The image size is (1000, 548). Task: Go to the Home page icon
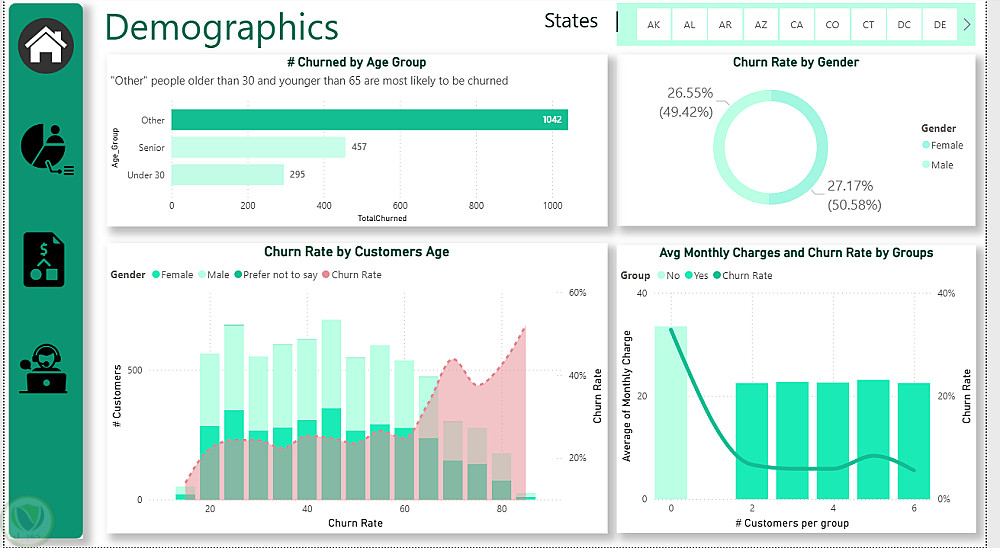pyautogui.click(x=45, y=45)
